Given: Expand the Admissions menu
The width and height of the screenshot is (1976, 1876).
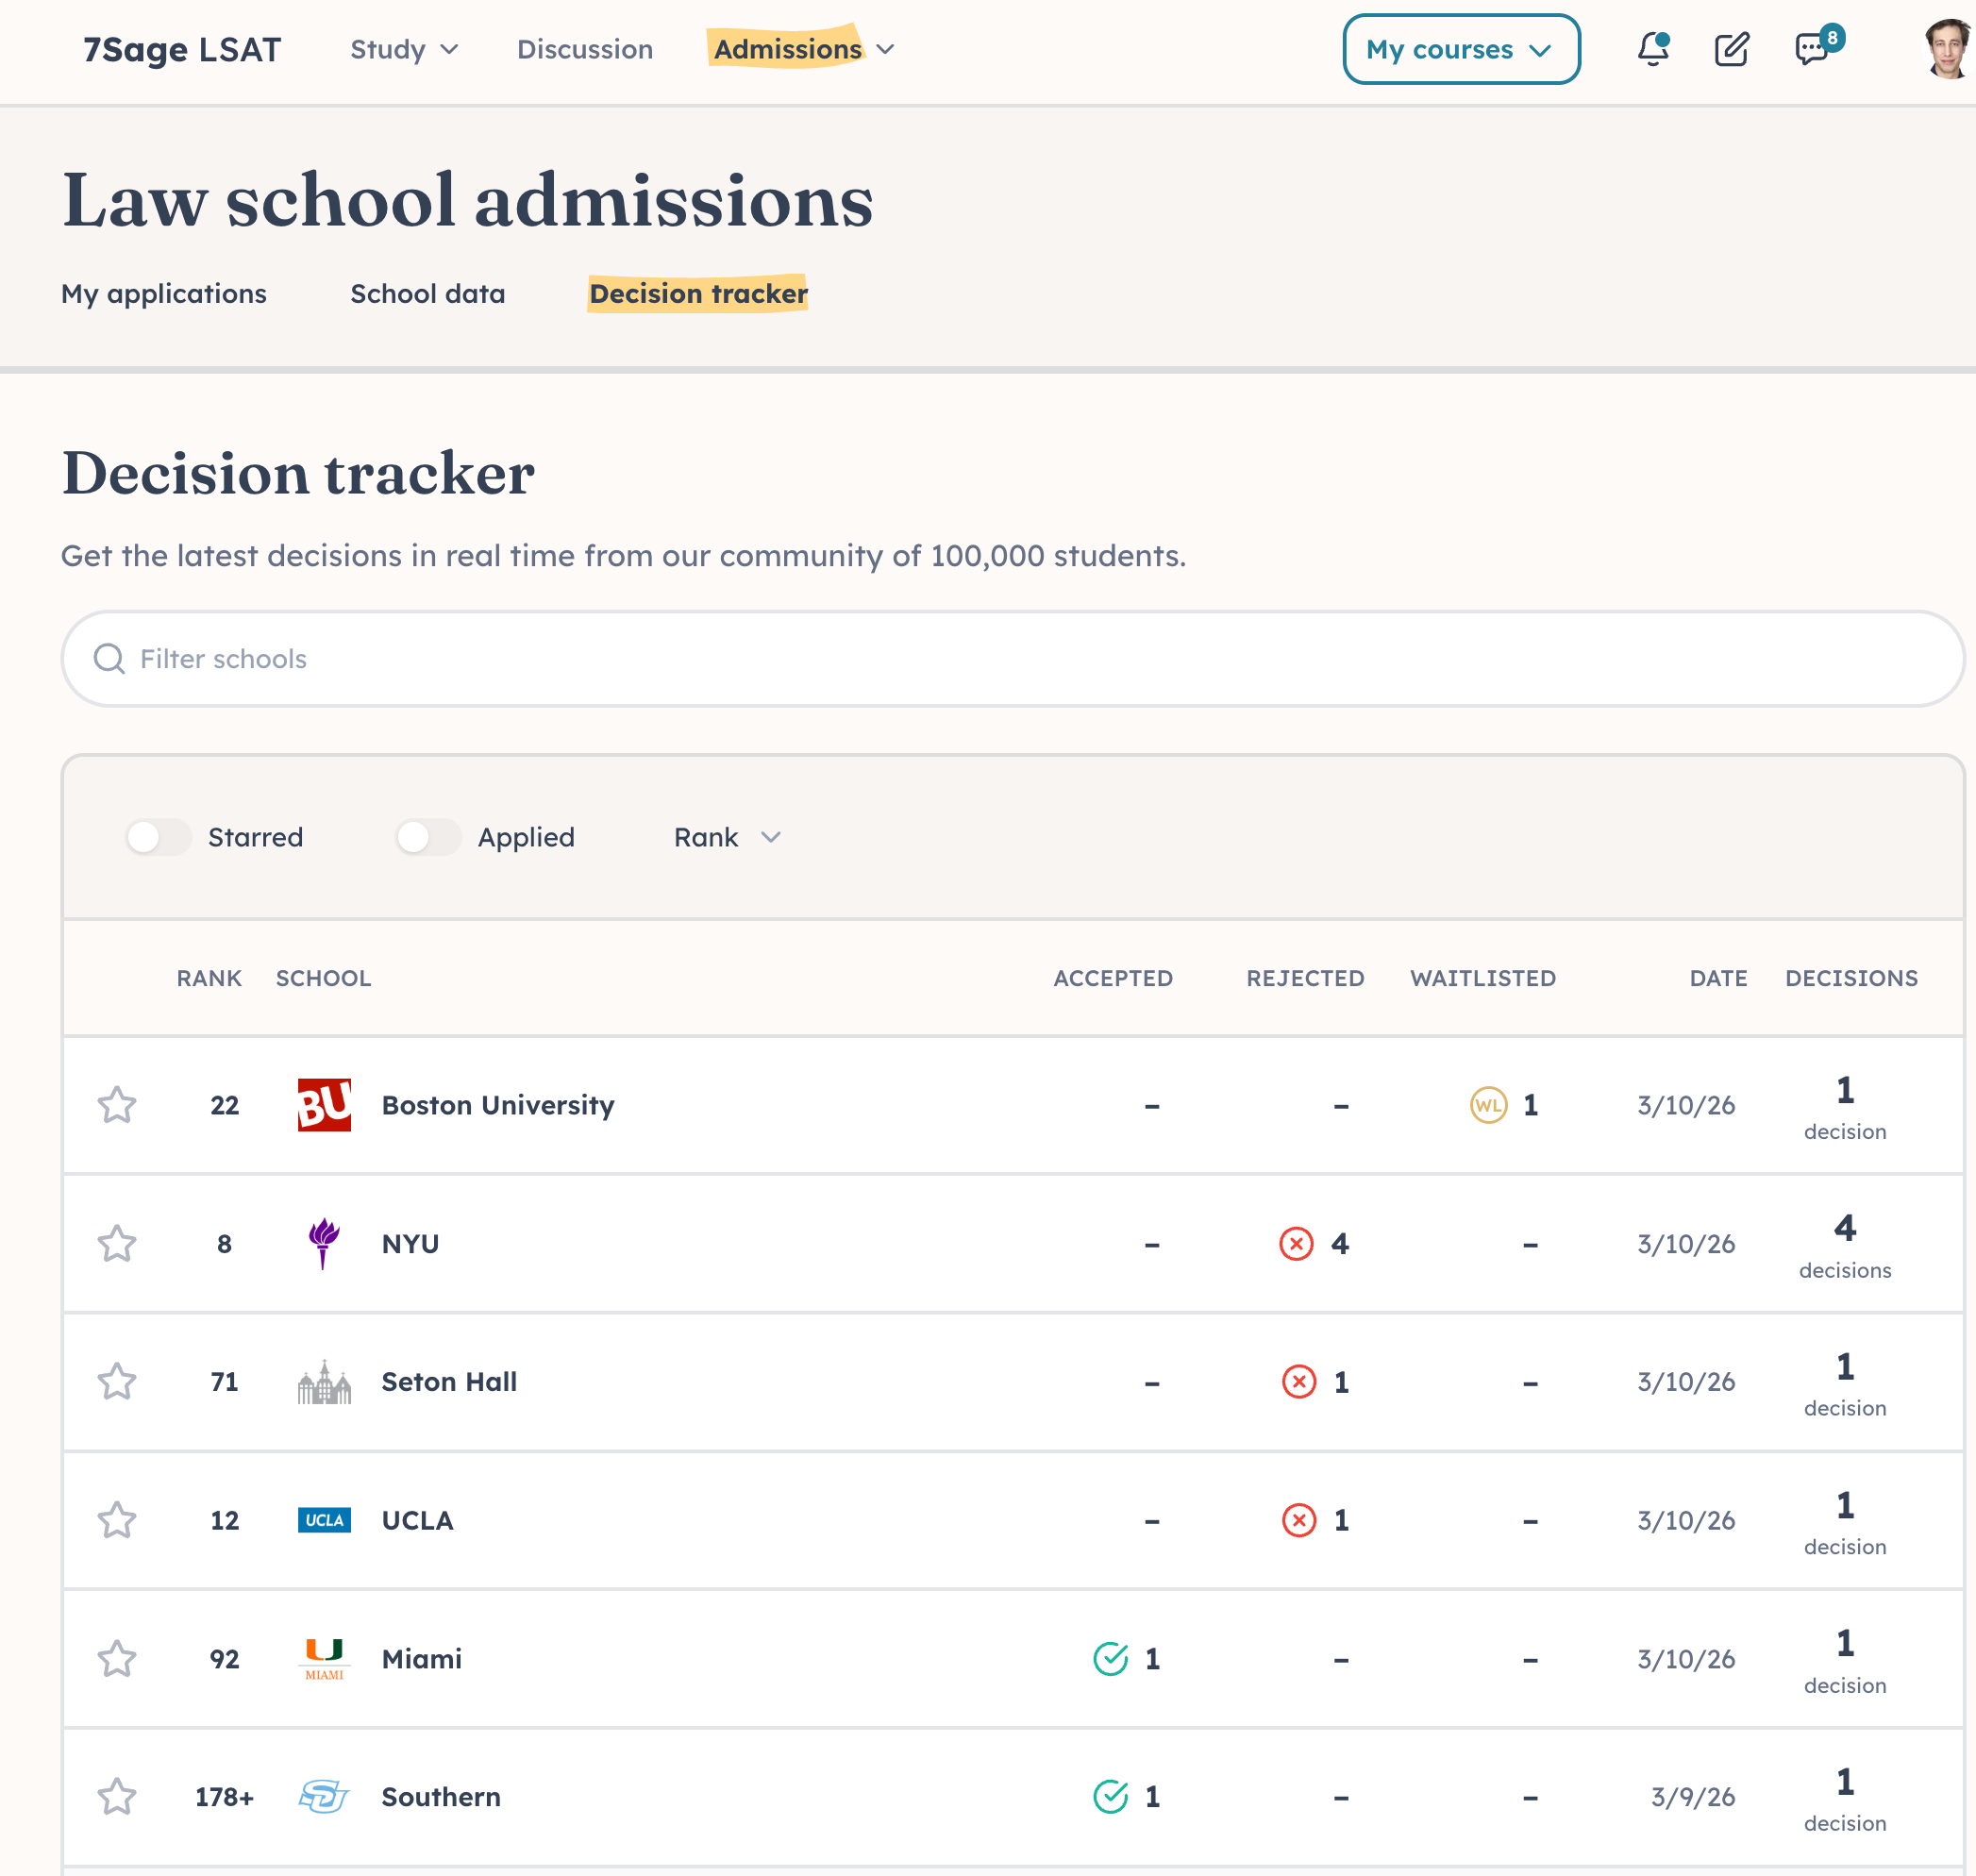Looking at the screenshot, I should tap(803, 49).
